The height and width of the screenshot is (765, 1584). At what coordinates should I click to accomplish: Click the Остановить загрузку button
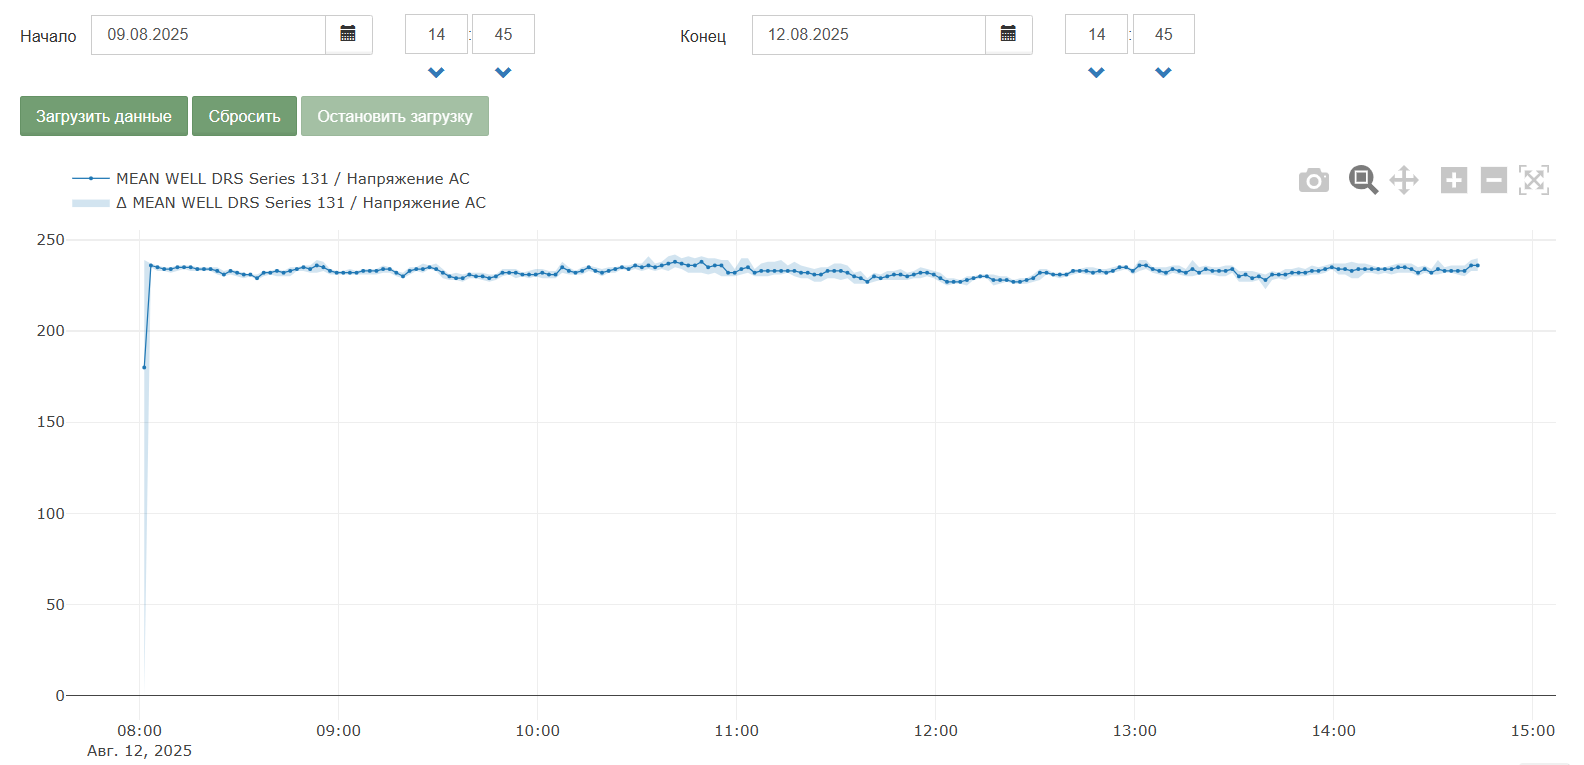pyautogui.click(x=394, y=116)
